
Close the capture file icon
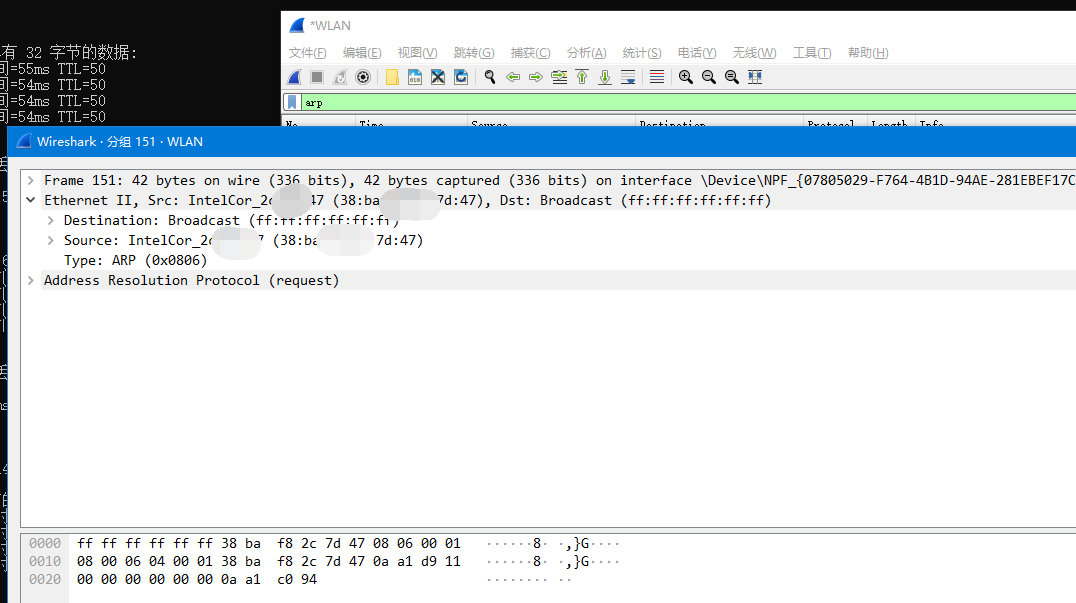pyautogui.click(x=438, y=77)
